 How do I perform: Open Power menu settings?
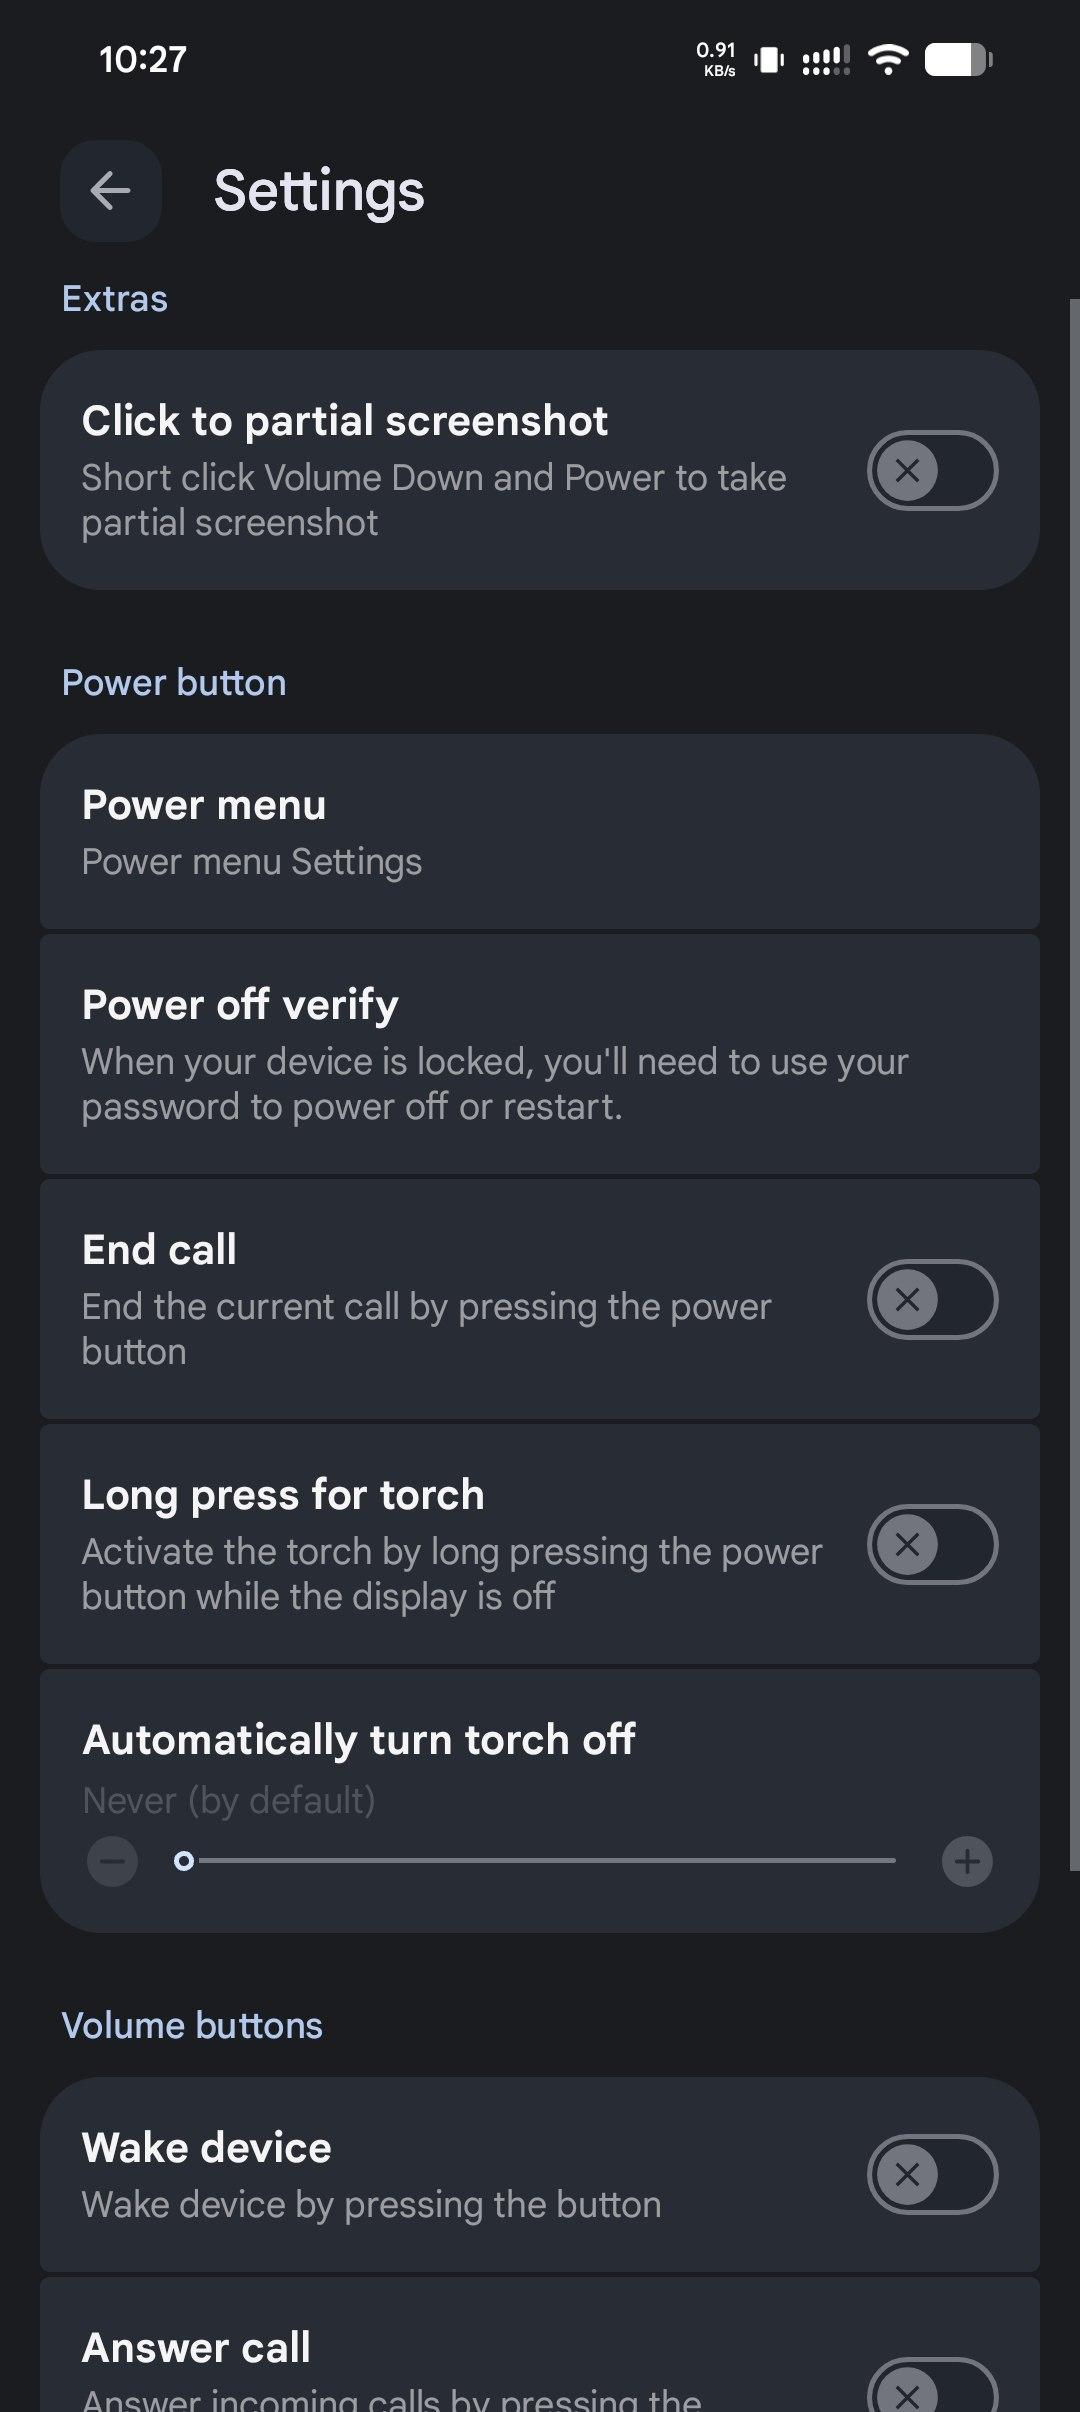pyautogui.click(x=540, y=832)
